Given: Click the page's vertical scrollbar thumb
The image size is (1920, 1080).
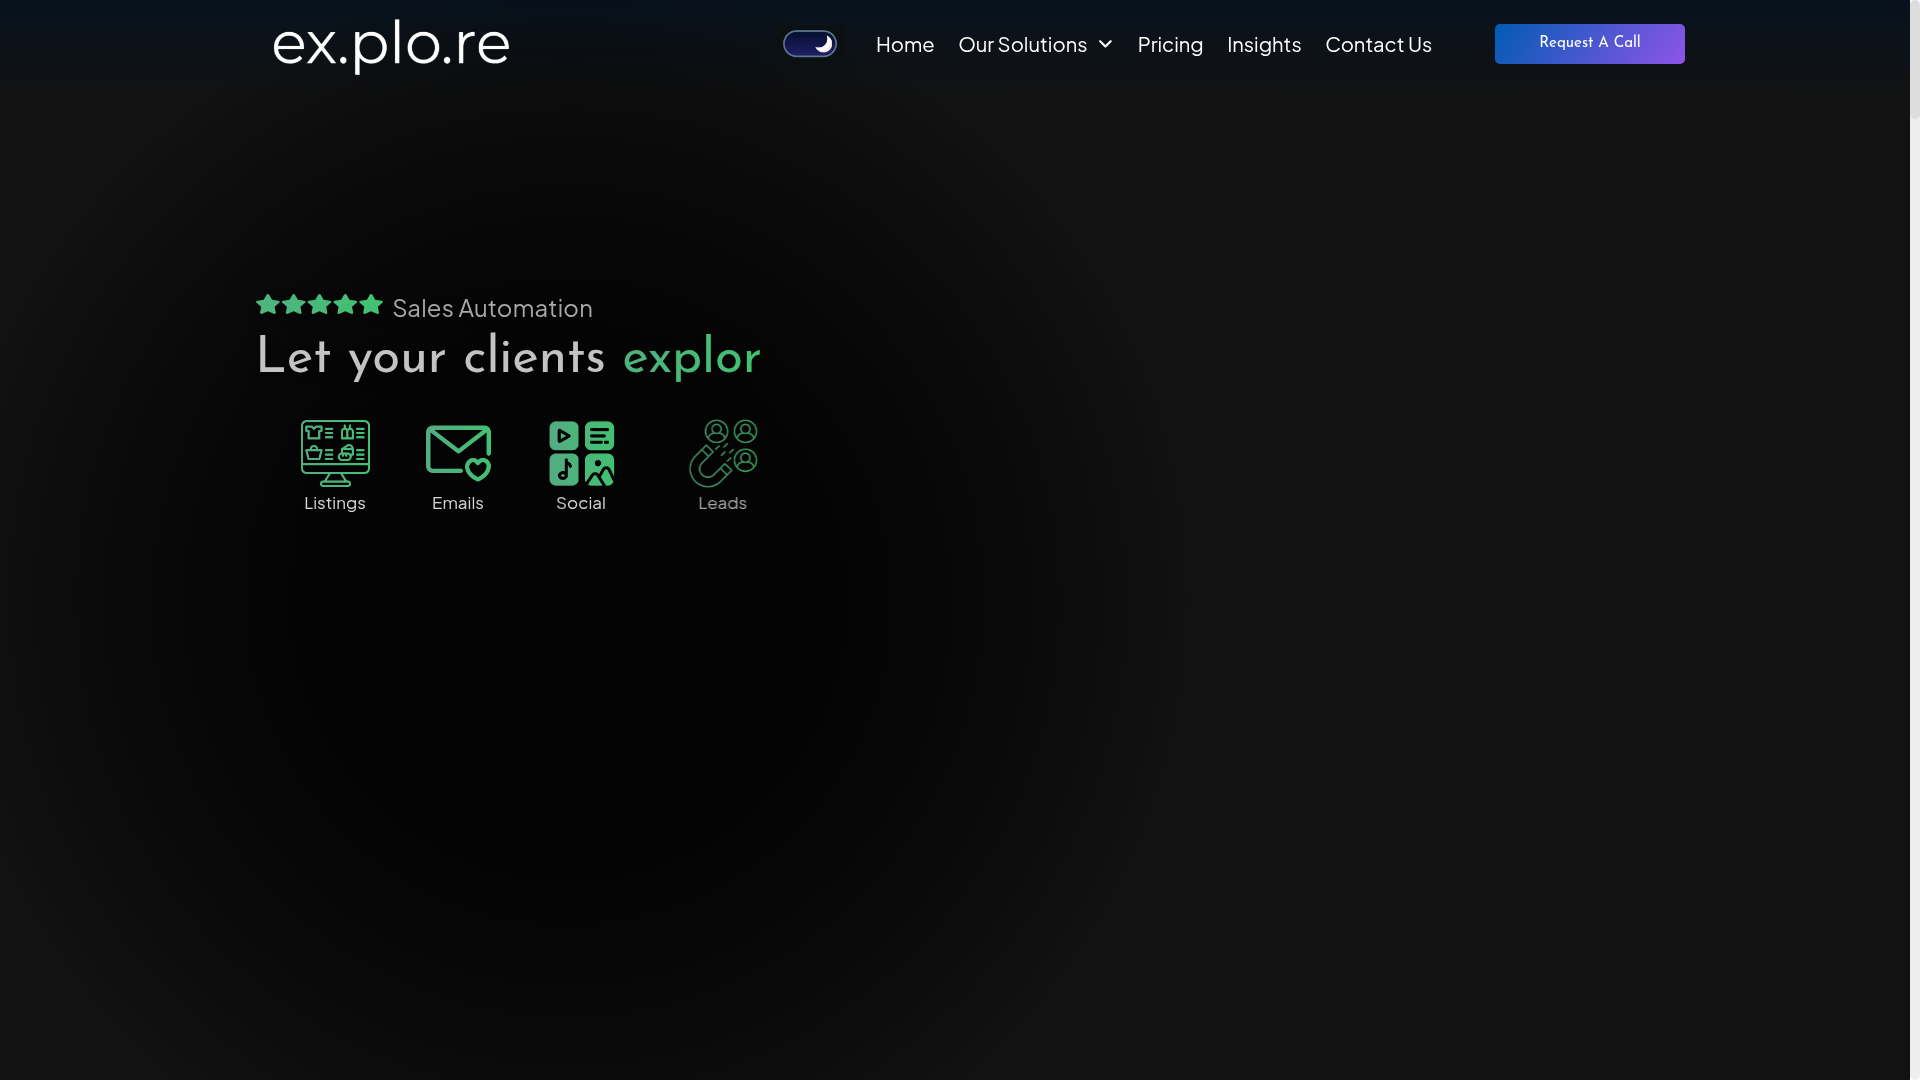Looking at the screenshot, I should click(1915, 59).
